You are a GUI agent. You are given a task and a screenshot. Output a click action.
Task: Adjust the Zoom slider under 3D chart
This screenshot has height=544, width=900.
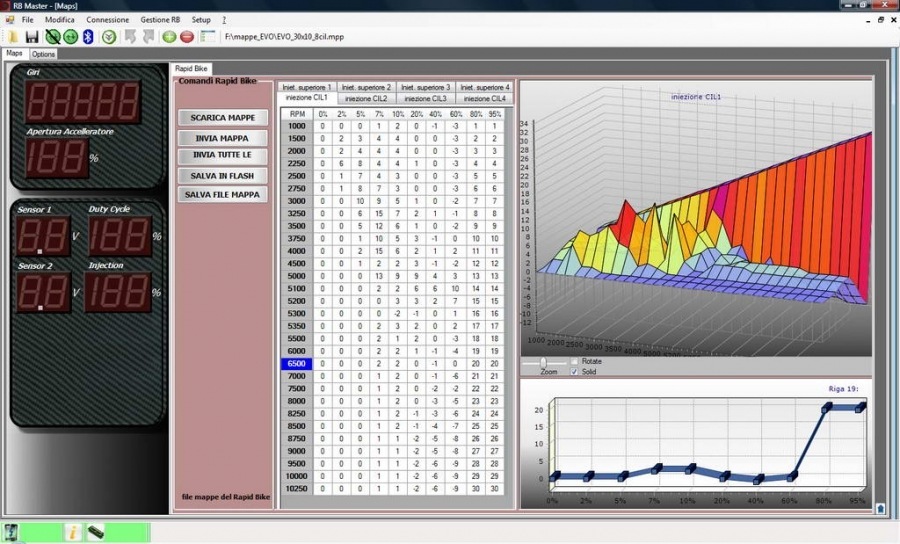tap(543, 362)
